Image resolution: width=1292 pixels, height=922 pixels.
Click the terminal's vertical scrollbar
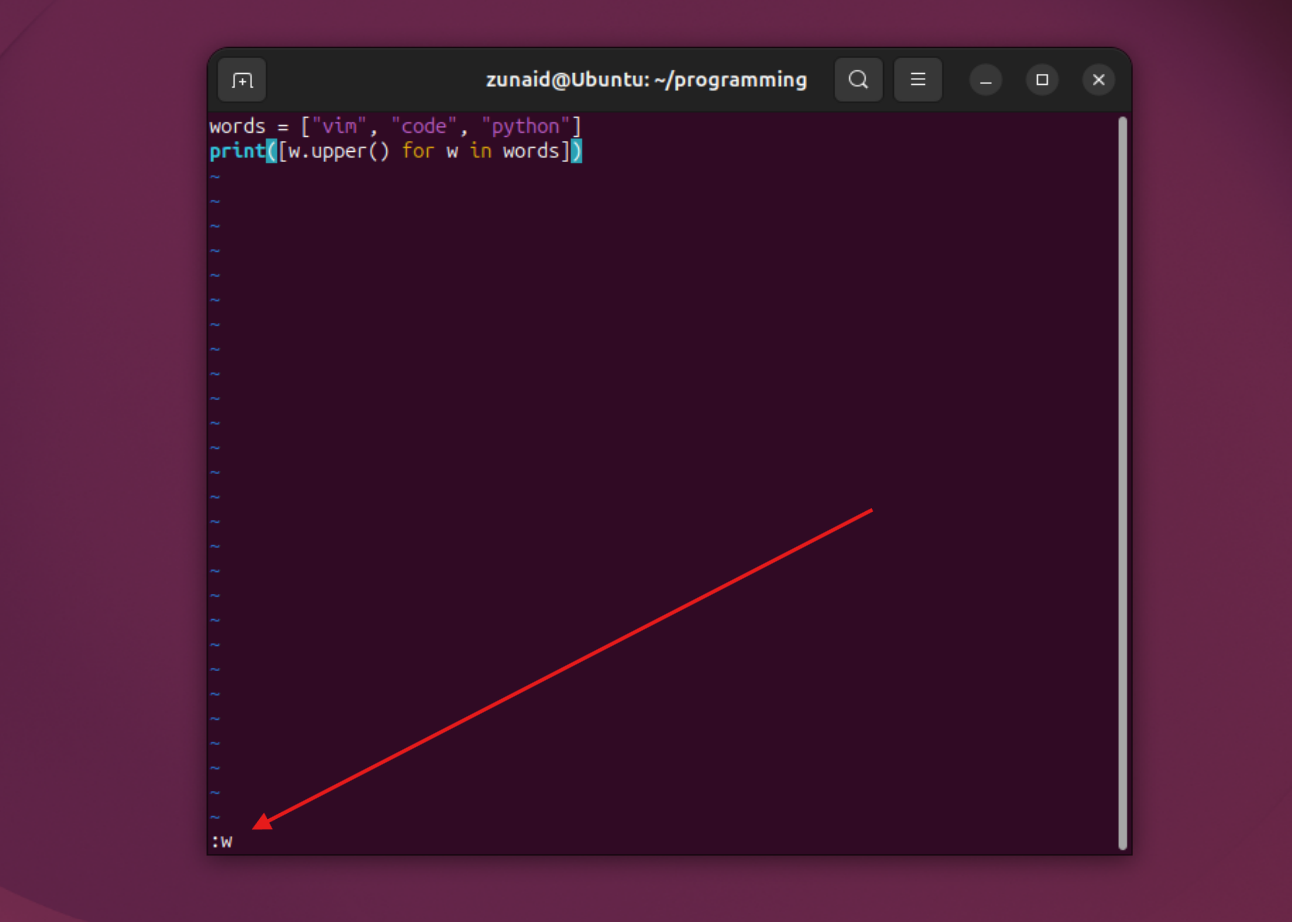[1122, 483]
